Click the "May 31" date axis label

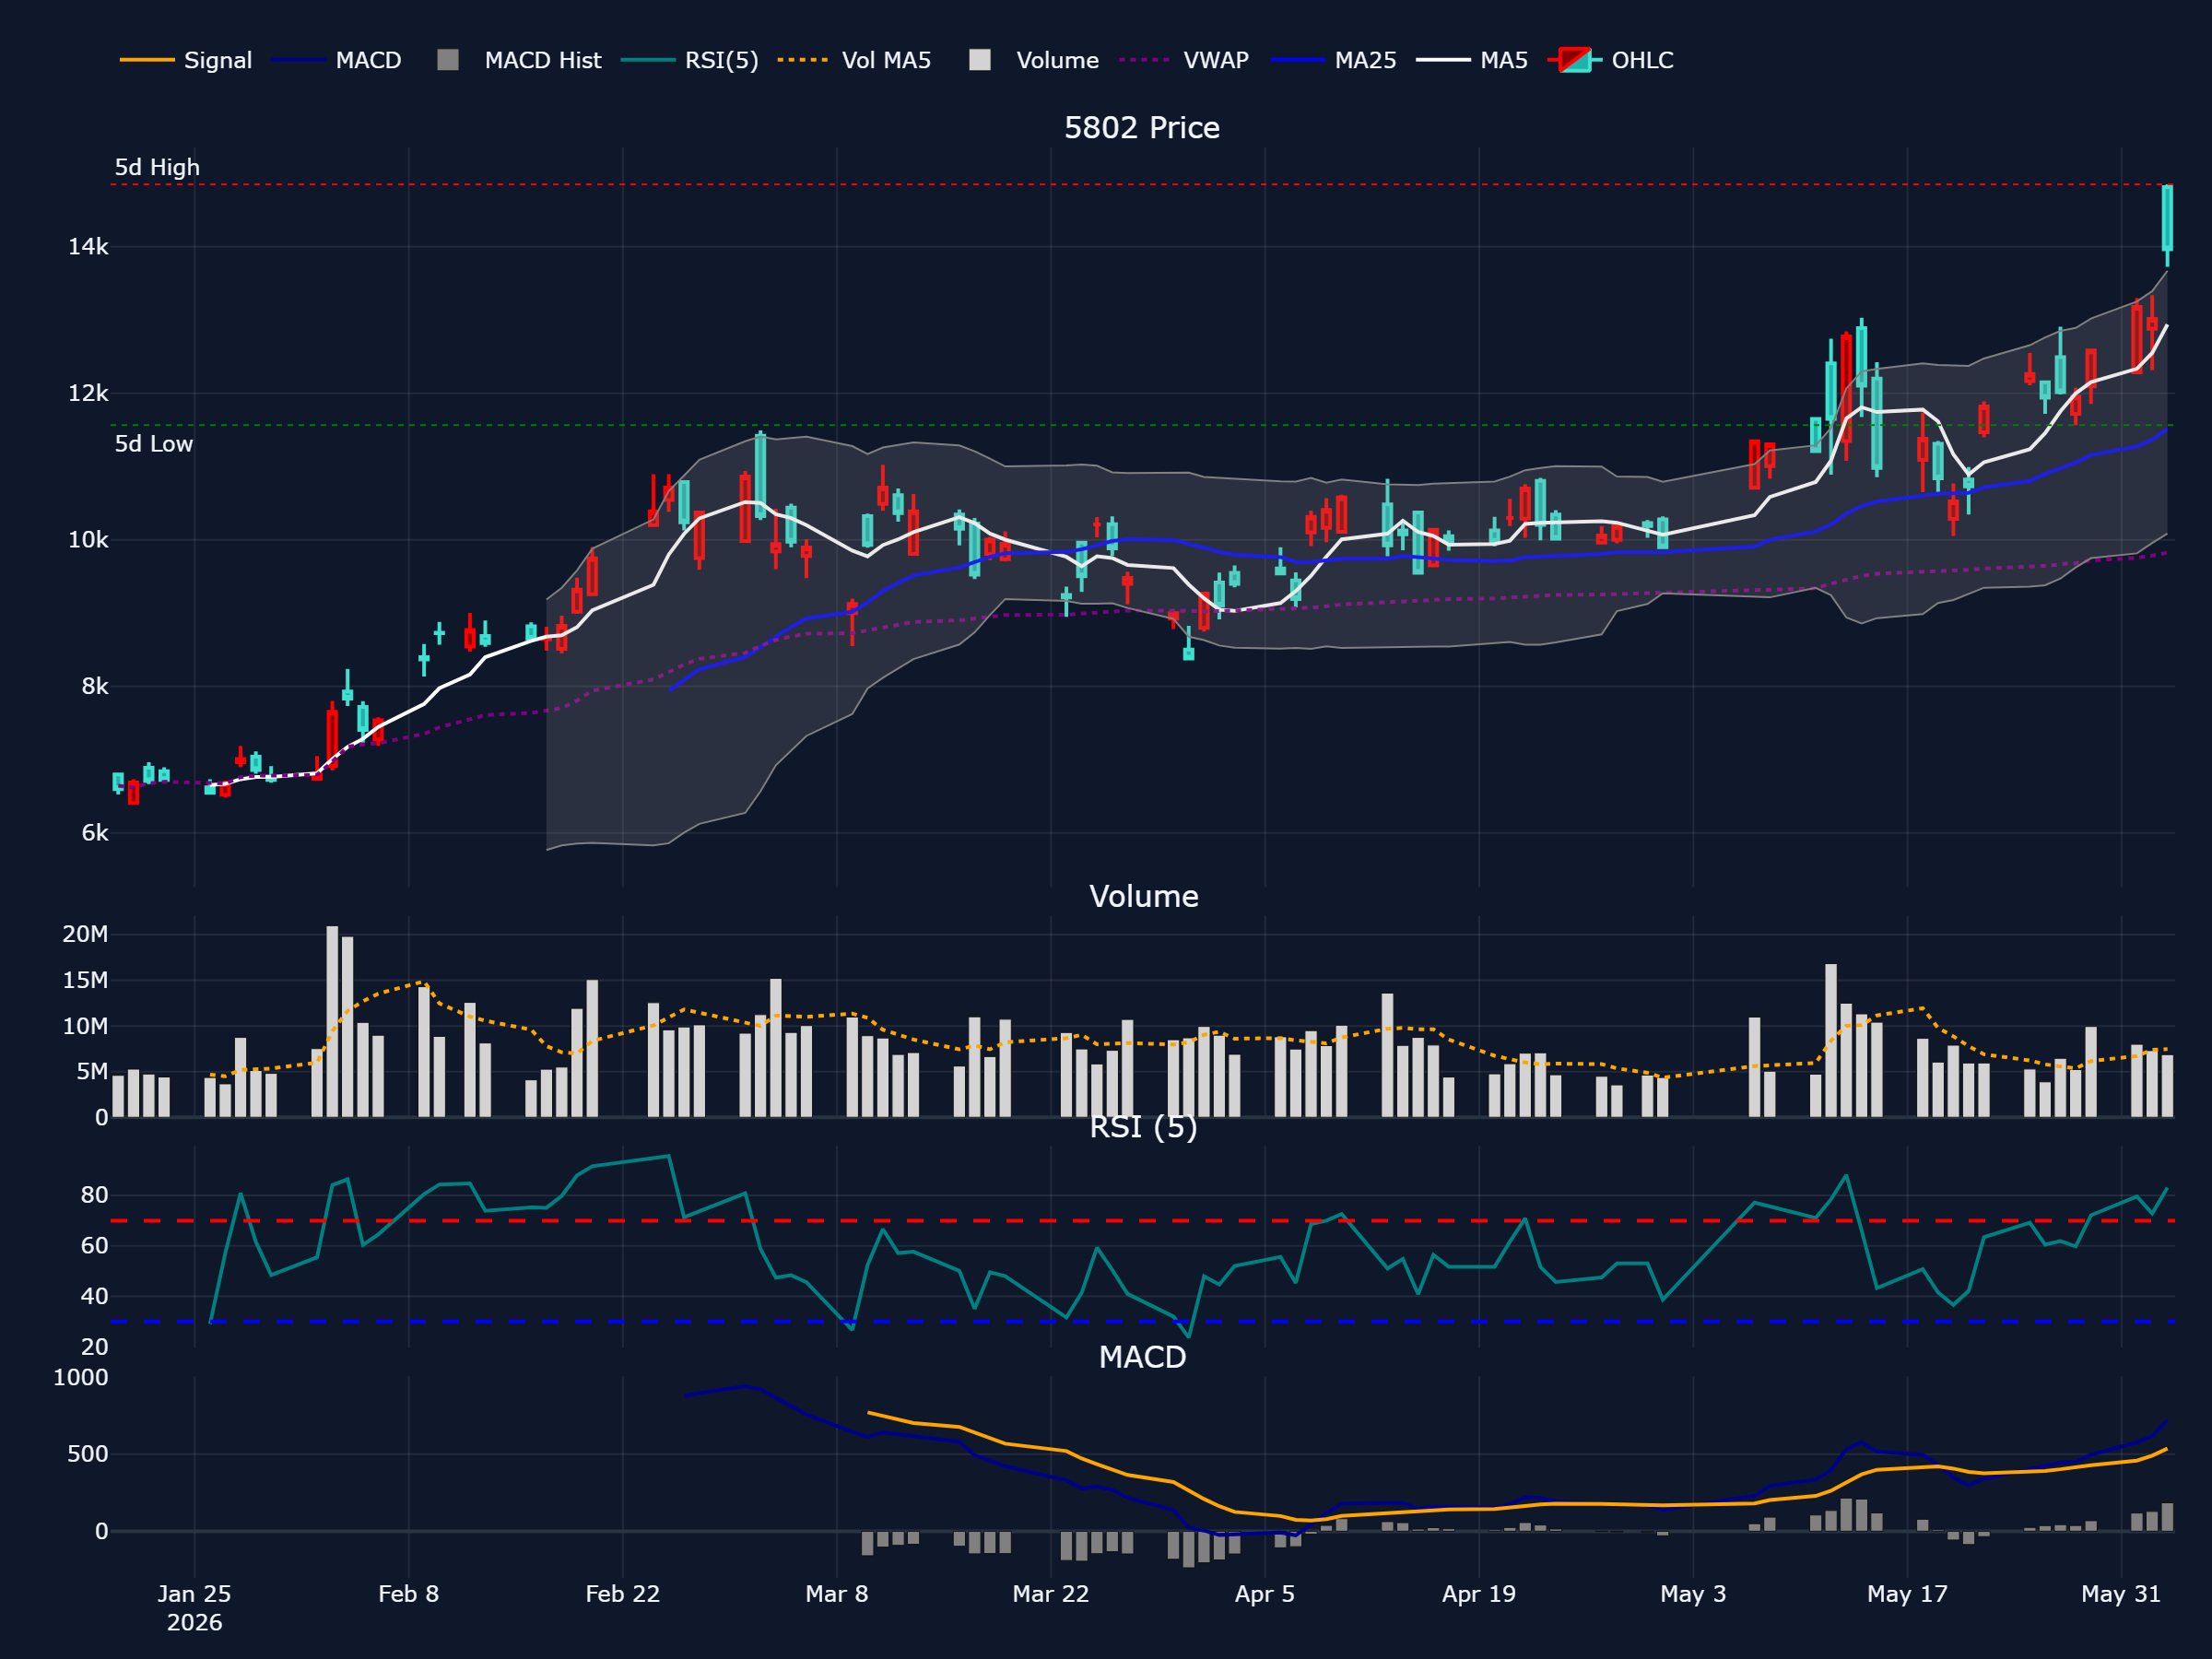pos(2121,1594)
